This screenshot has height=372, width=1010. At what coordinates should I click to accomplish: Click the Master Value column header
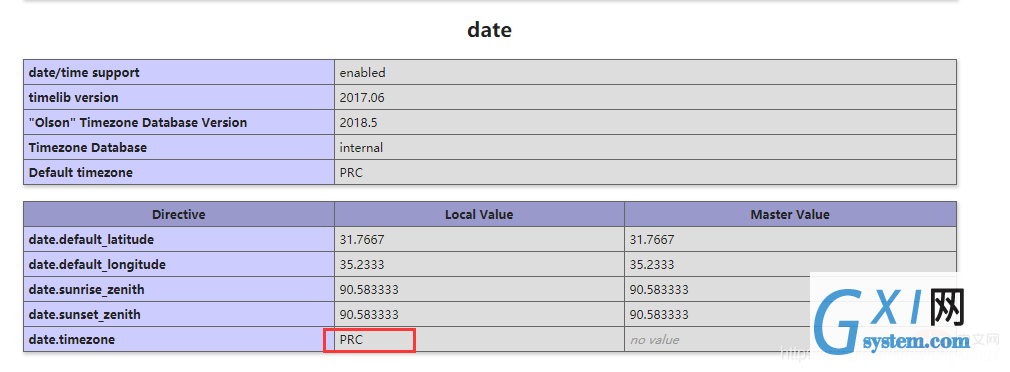(790, 214)
